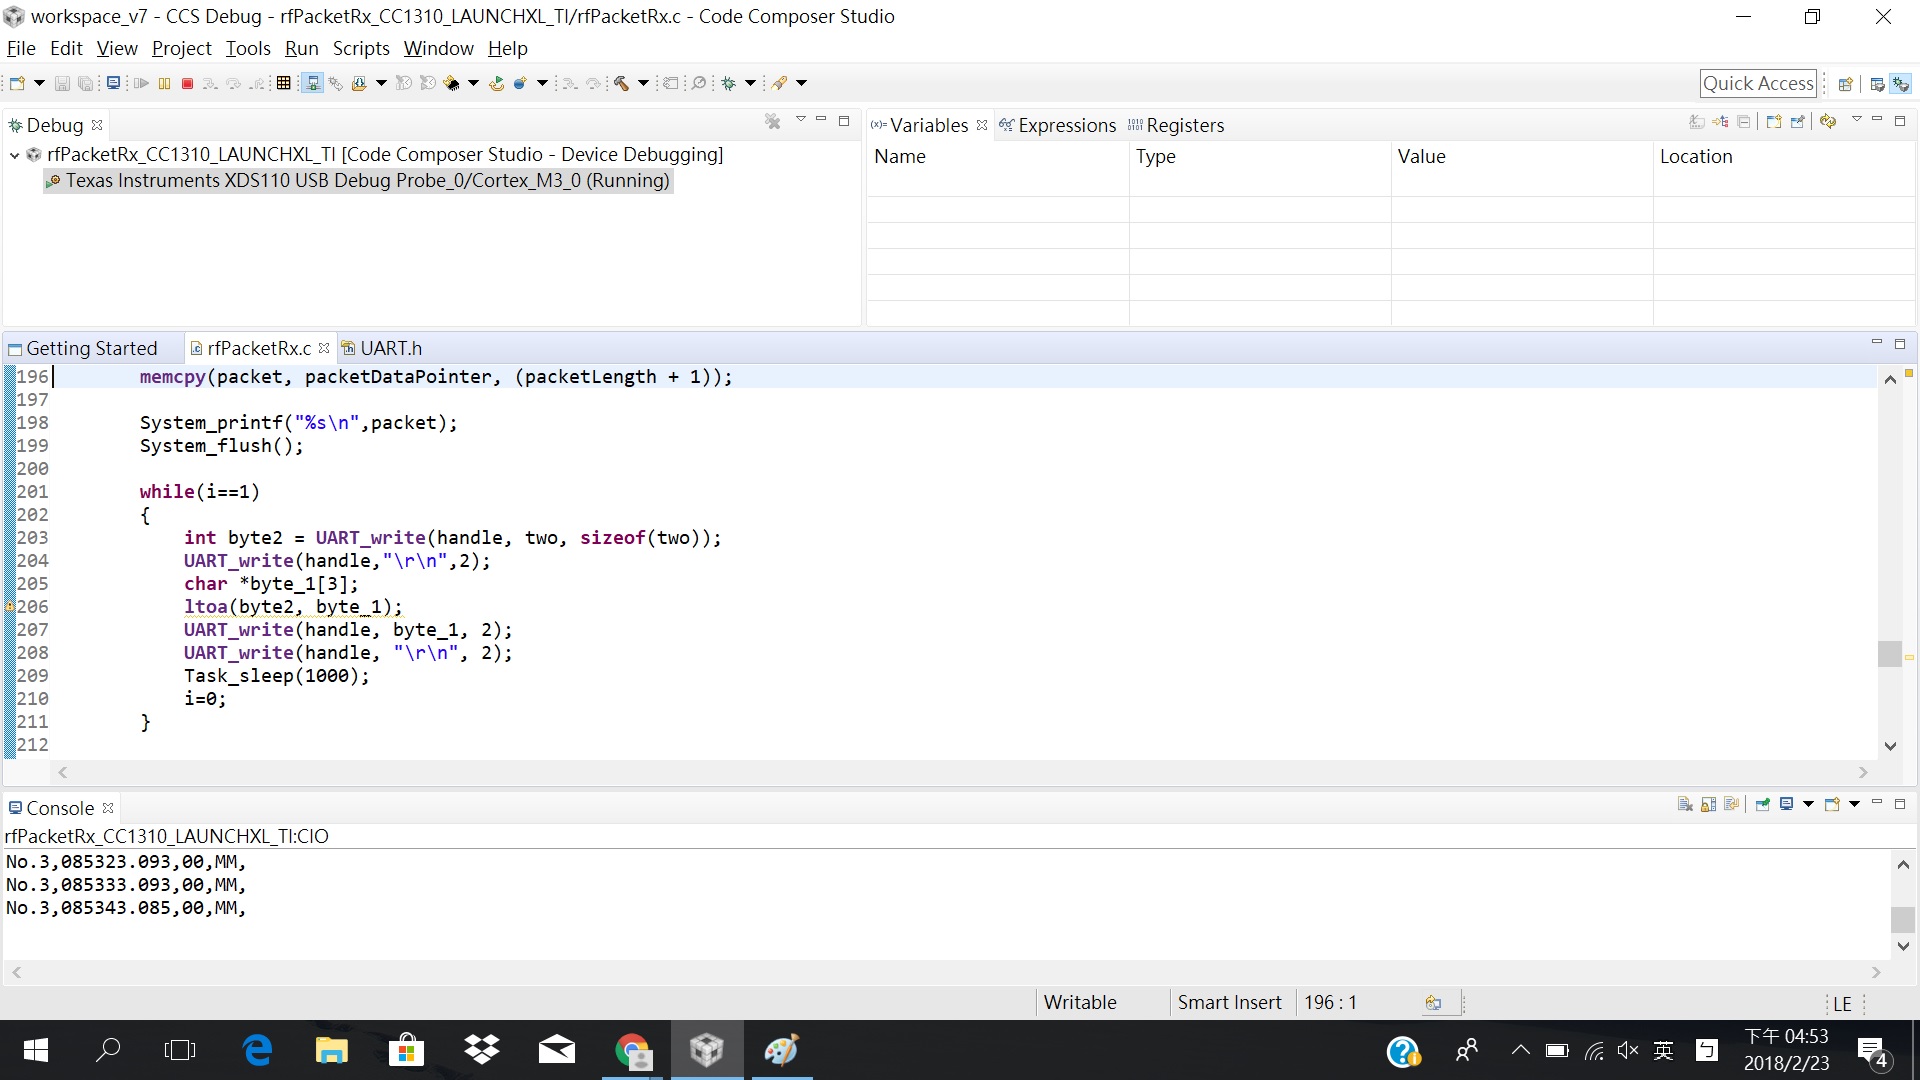The image size is (1920, 1080).
Task: Collapse the rfPacketRx_CC1310_LAUNCHXL_TI debug node
Action: point(14,155)
